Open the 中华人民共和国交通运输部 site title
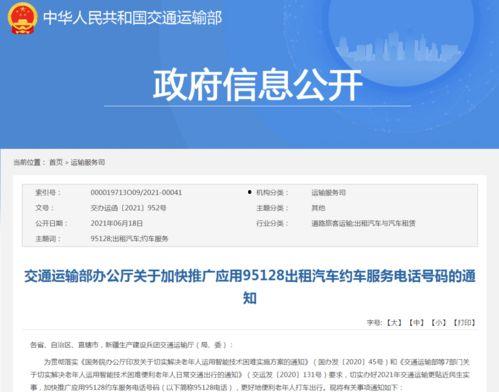499x392 pixels. coord(132,17)
